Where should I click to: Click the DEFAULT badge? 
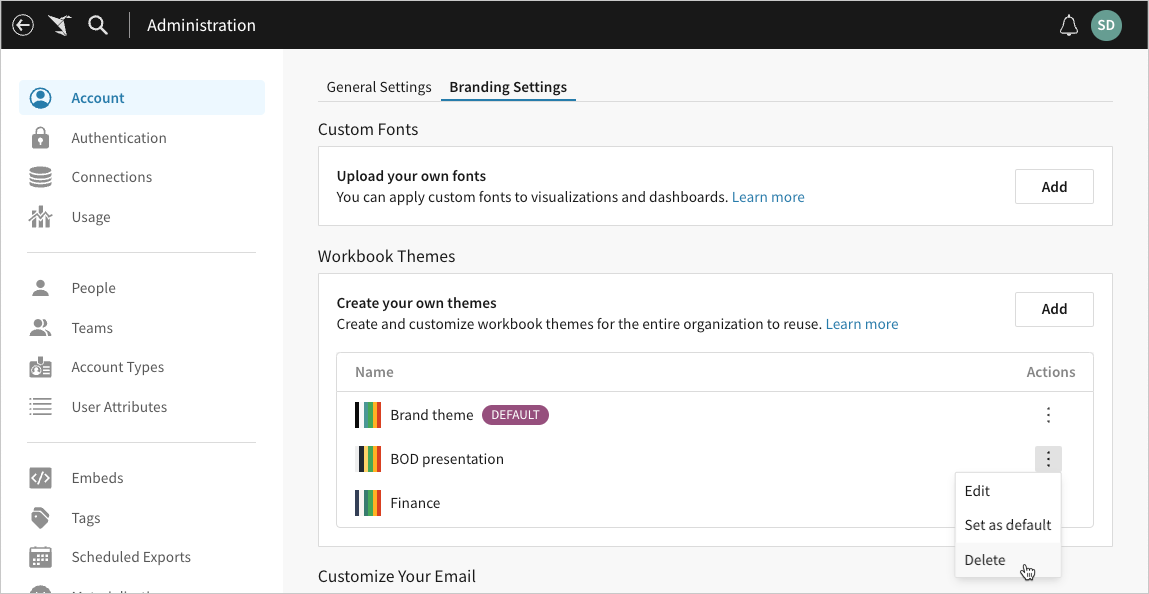tap(515, 415)
